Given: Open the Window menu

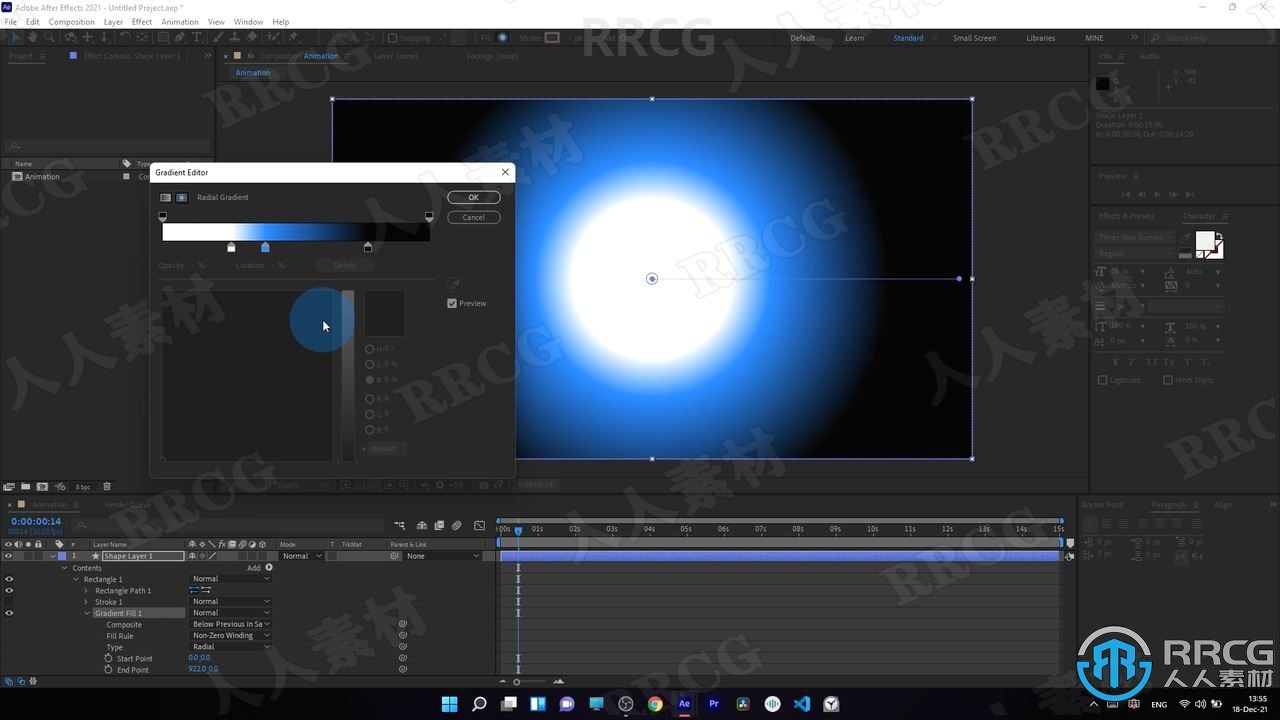Looking at the screenshot, I should point(248,22).
